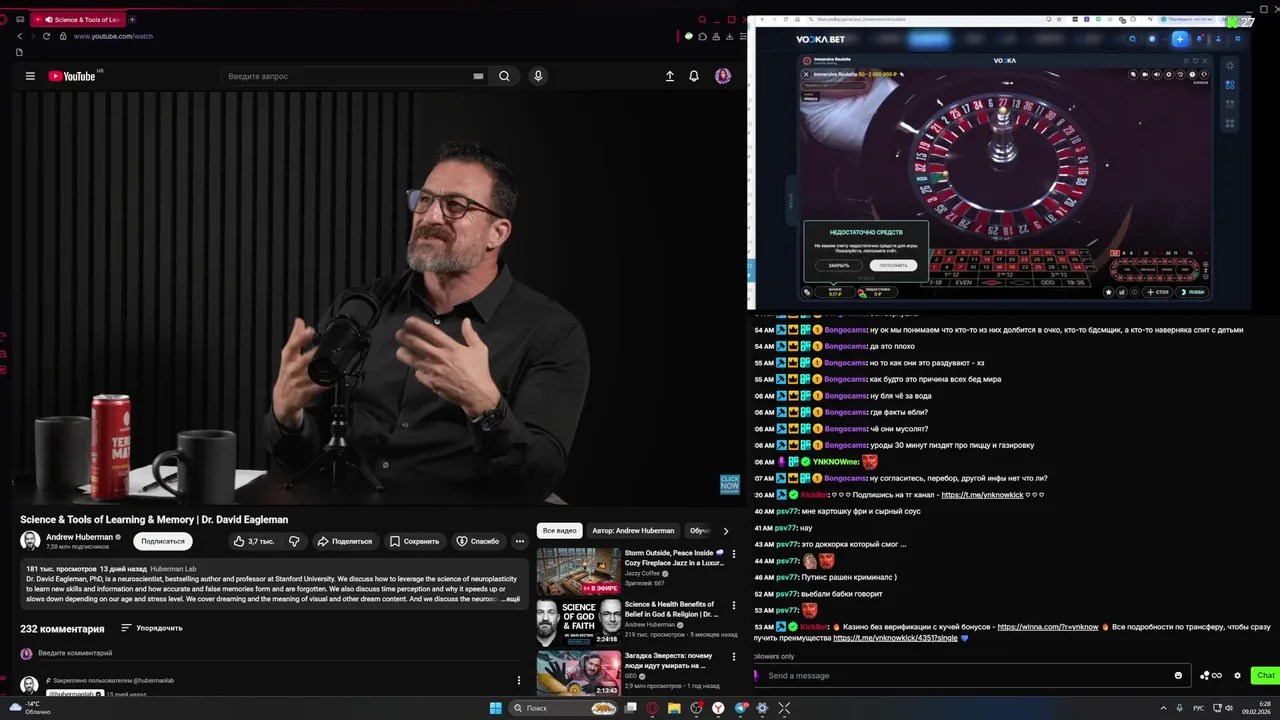
Task: Expand the description with ...ещё
Action: pos(511,599)
